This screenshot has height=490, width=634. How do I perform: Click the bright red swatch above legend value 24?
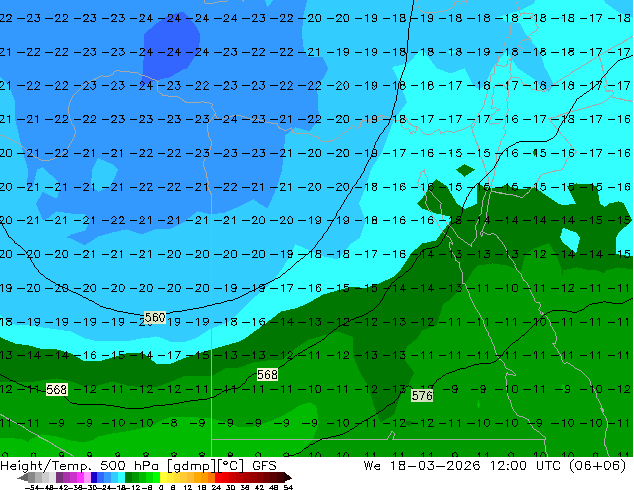[217, 477]
